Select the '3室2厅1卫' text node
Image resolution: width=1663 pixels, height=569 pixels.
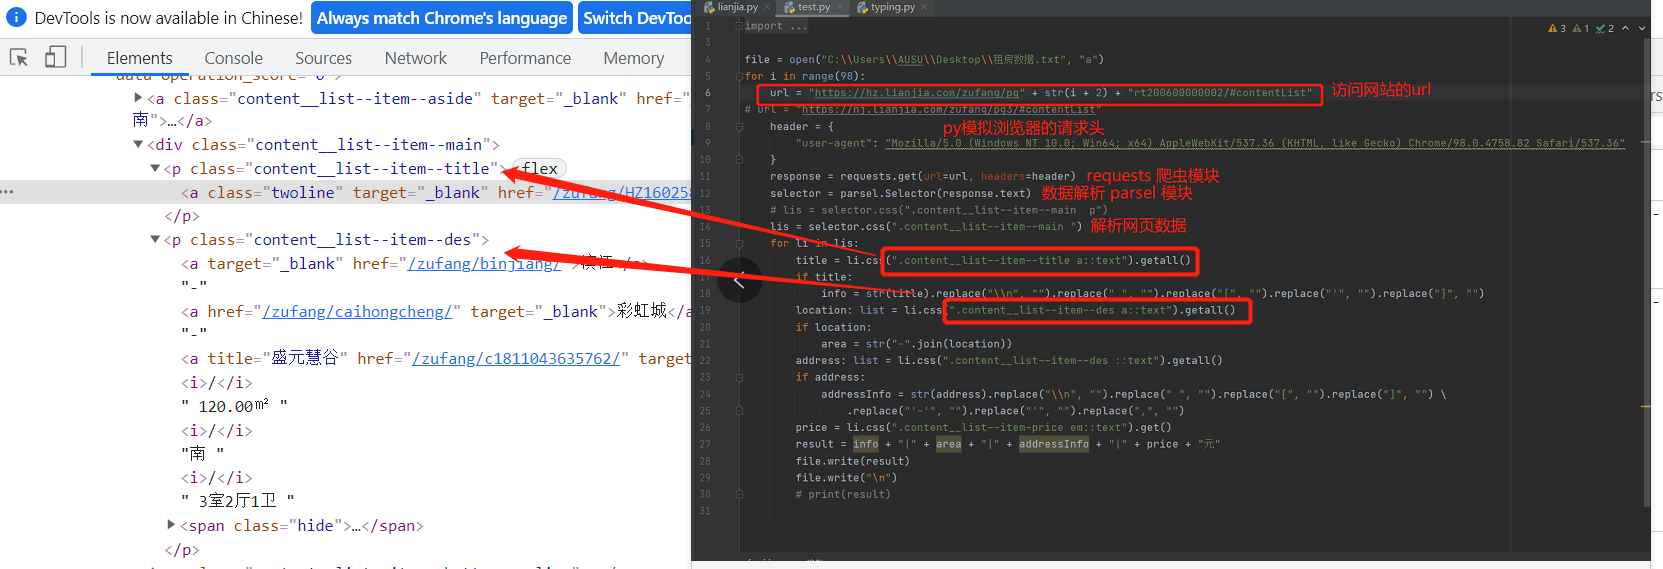(x=238, y=500)
